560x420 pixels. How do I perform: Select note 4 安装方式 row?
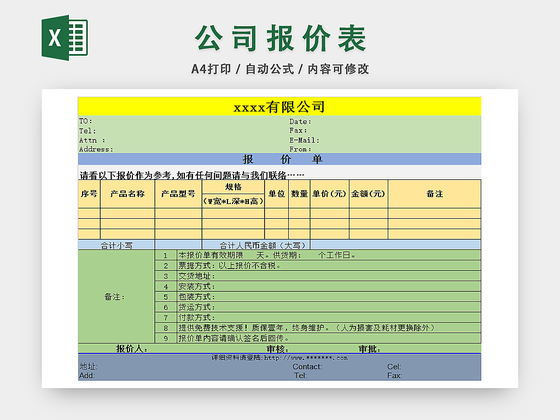click(329, 286)
